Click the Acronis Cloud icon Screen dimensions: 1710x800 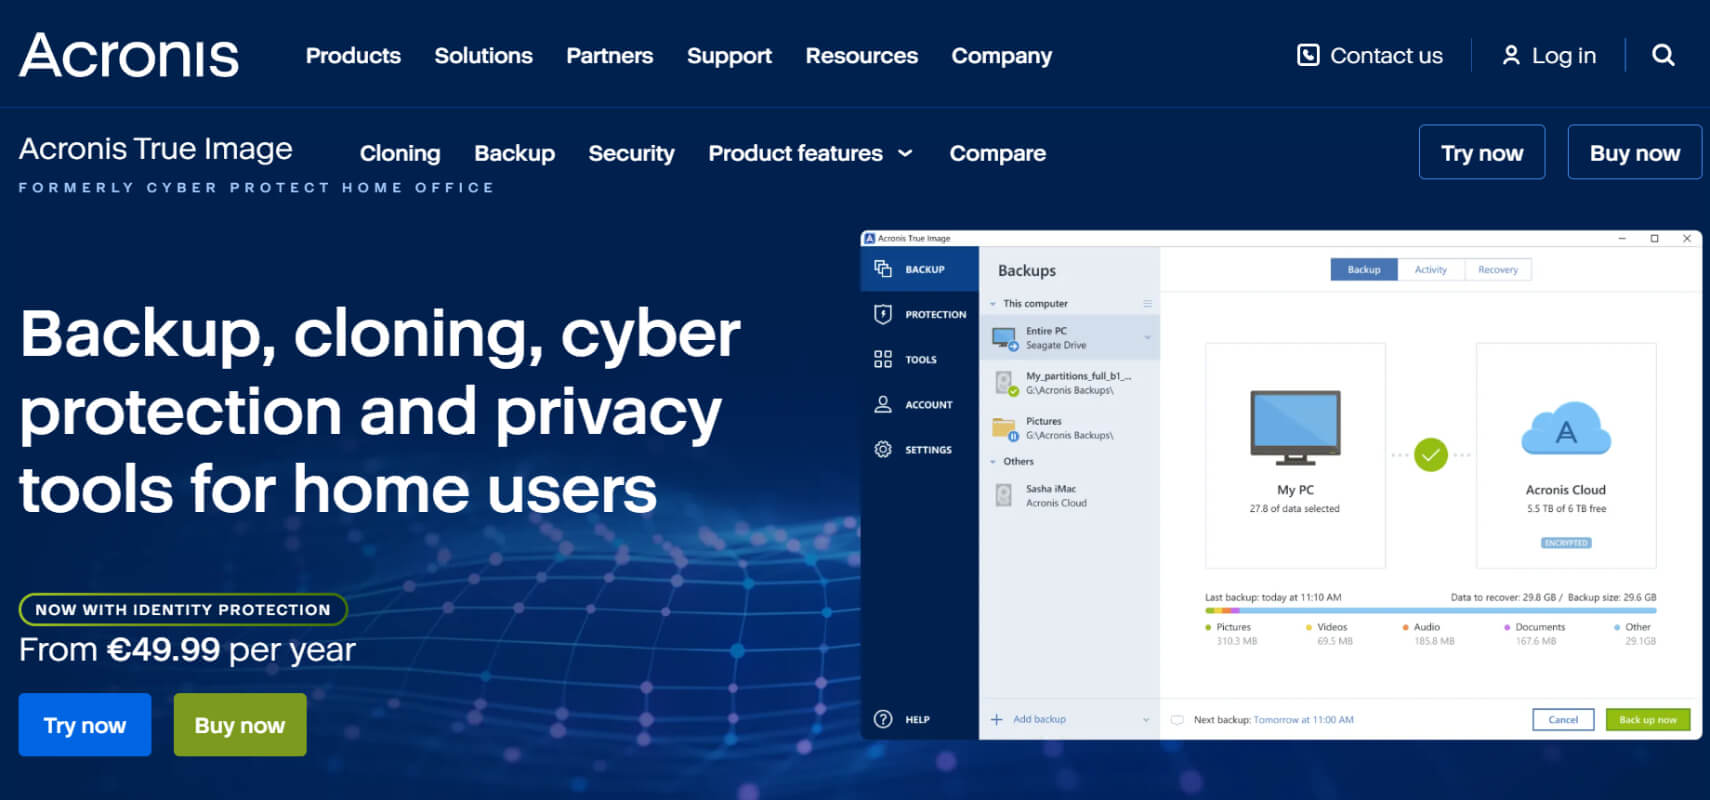click(1566, 430)
